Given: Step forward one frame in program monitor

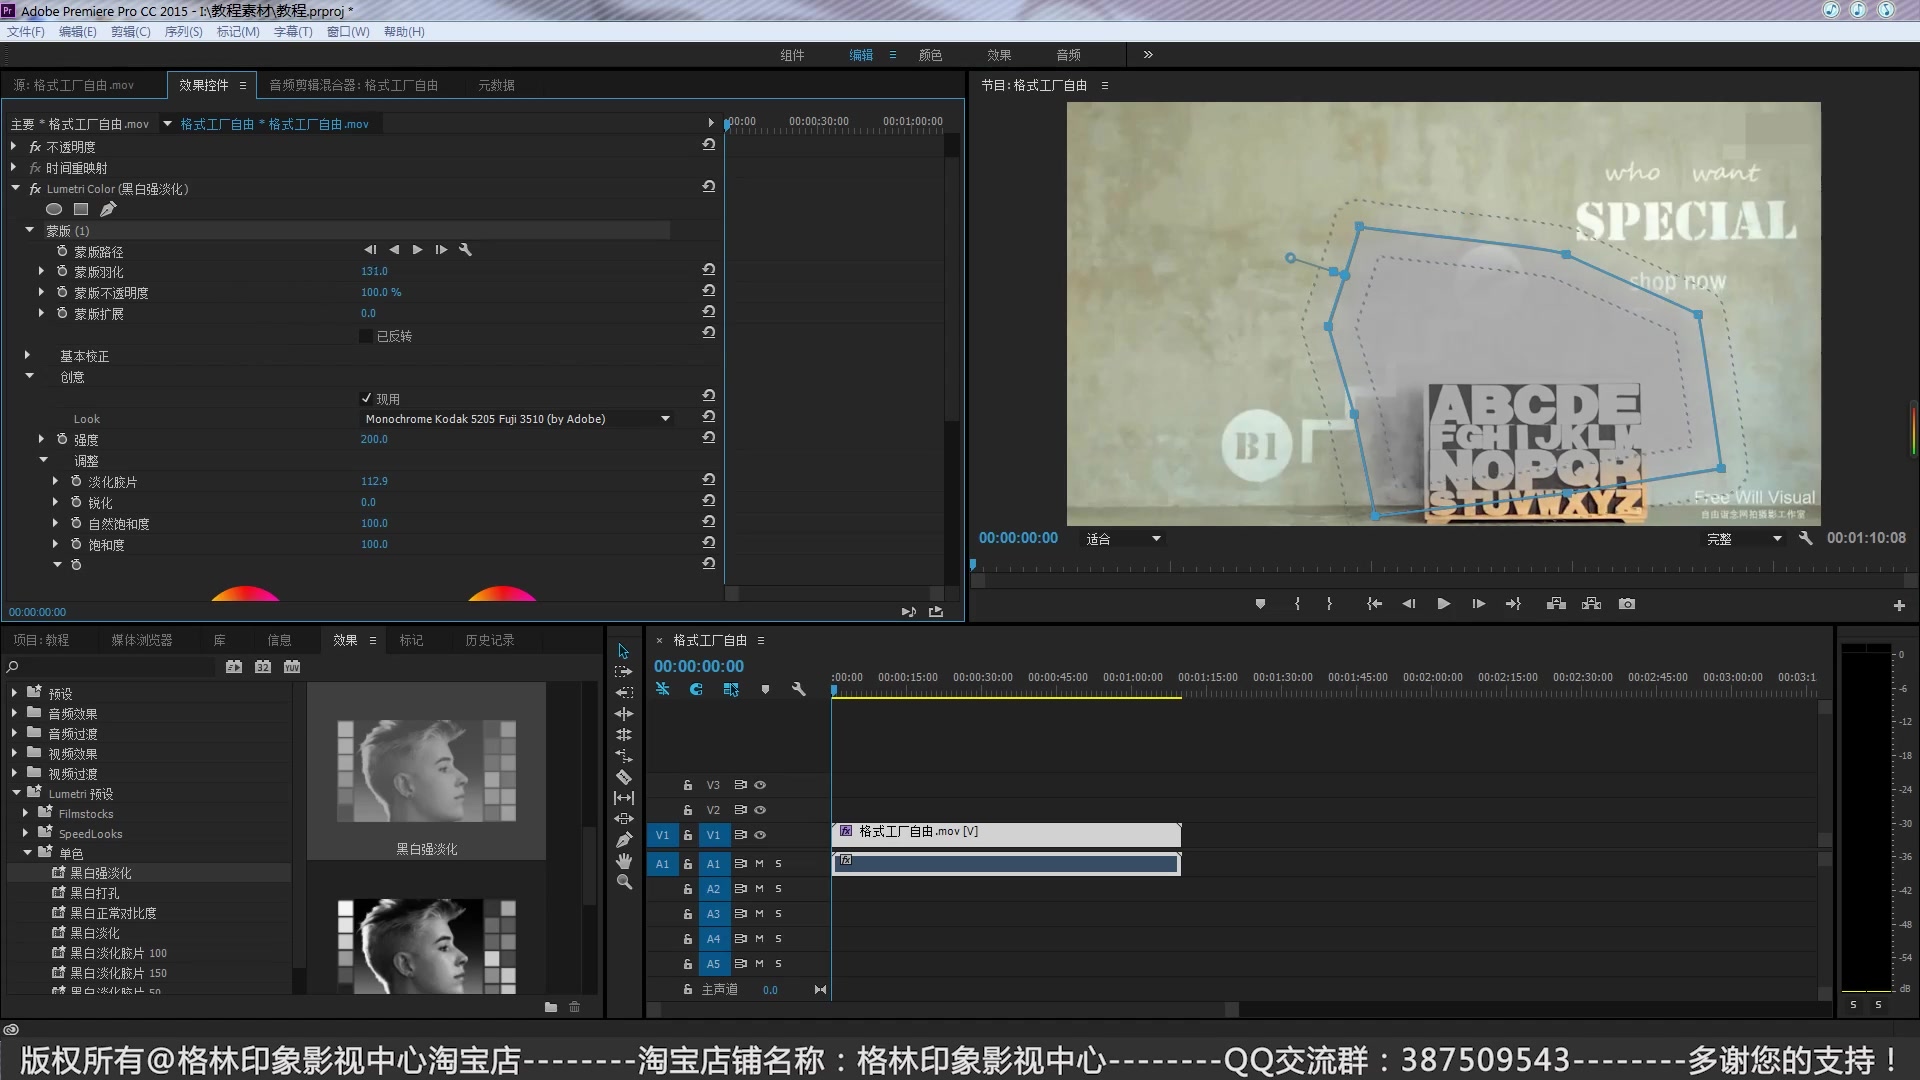Looking at the screenshot, I should click(1478, 604).
